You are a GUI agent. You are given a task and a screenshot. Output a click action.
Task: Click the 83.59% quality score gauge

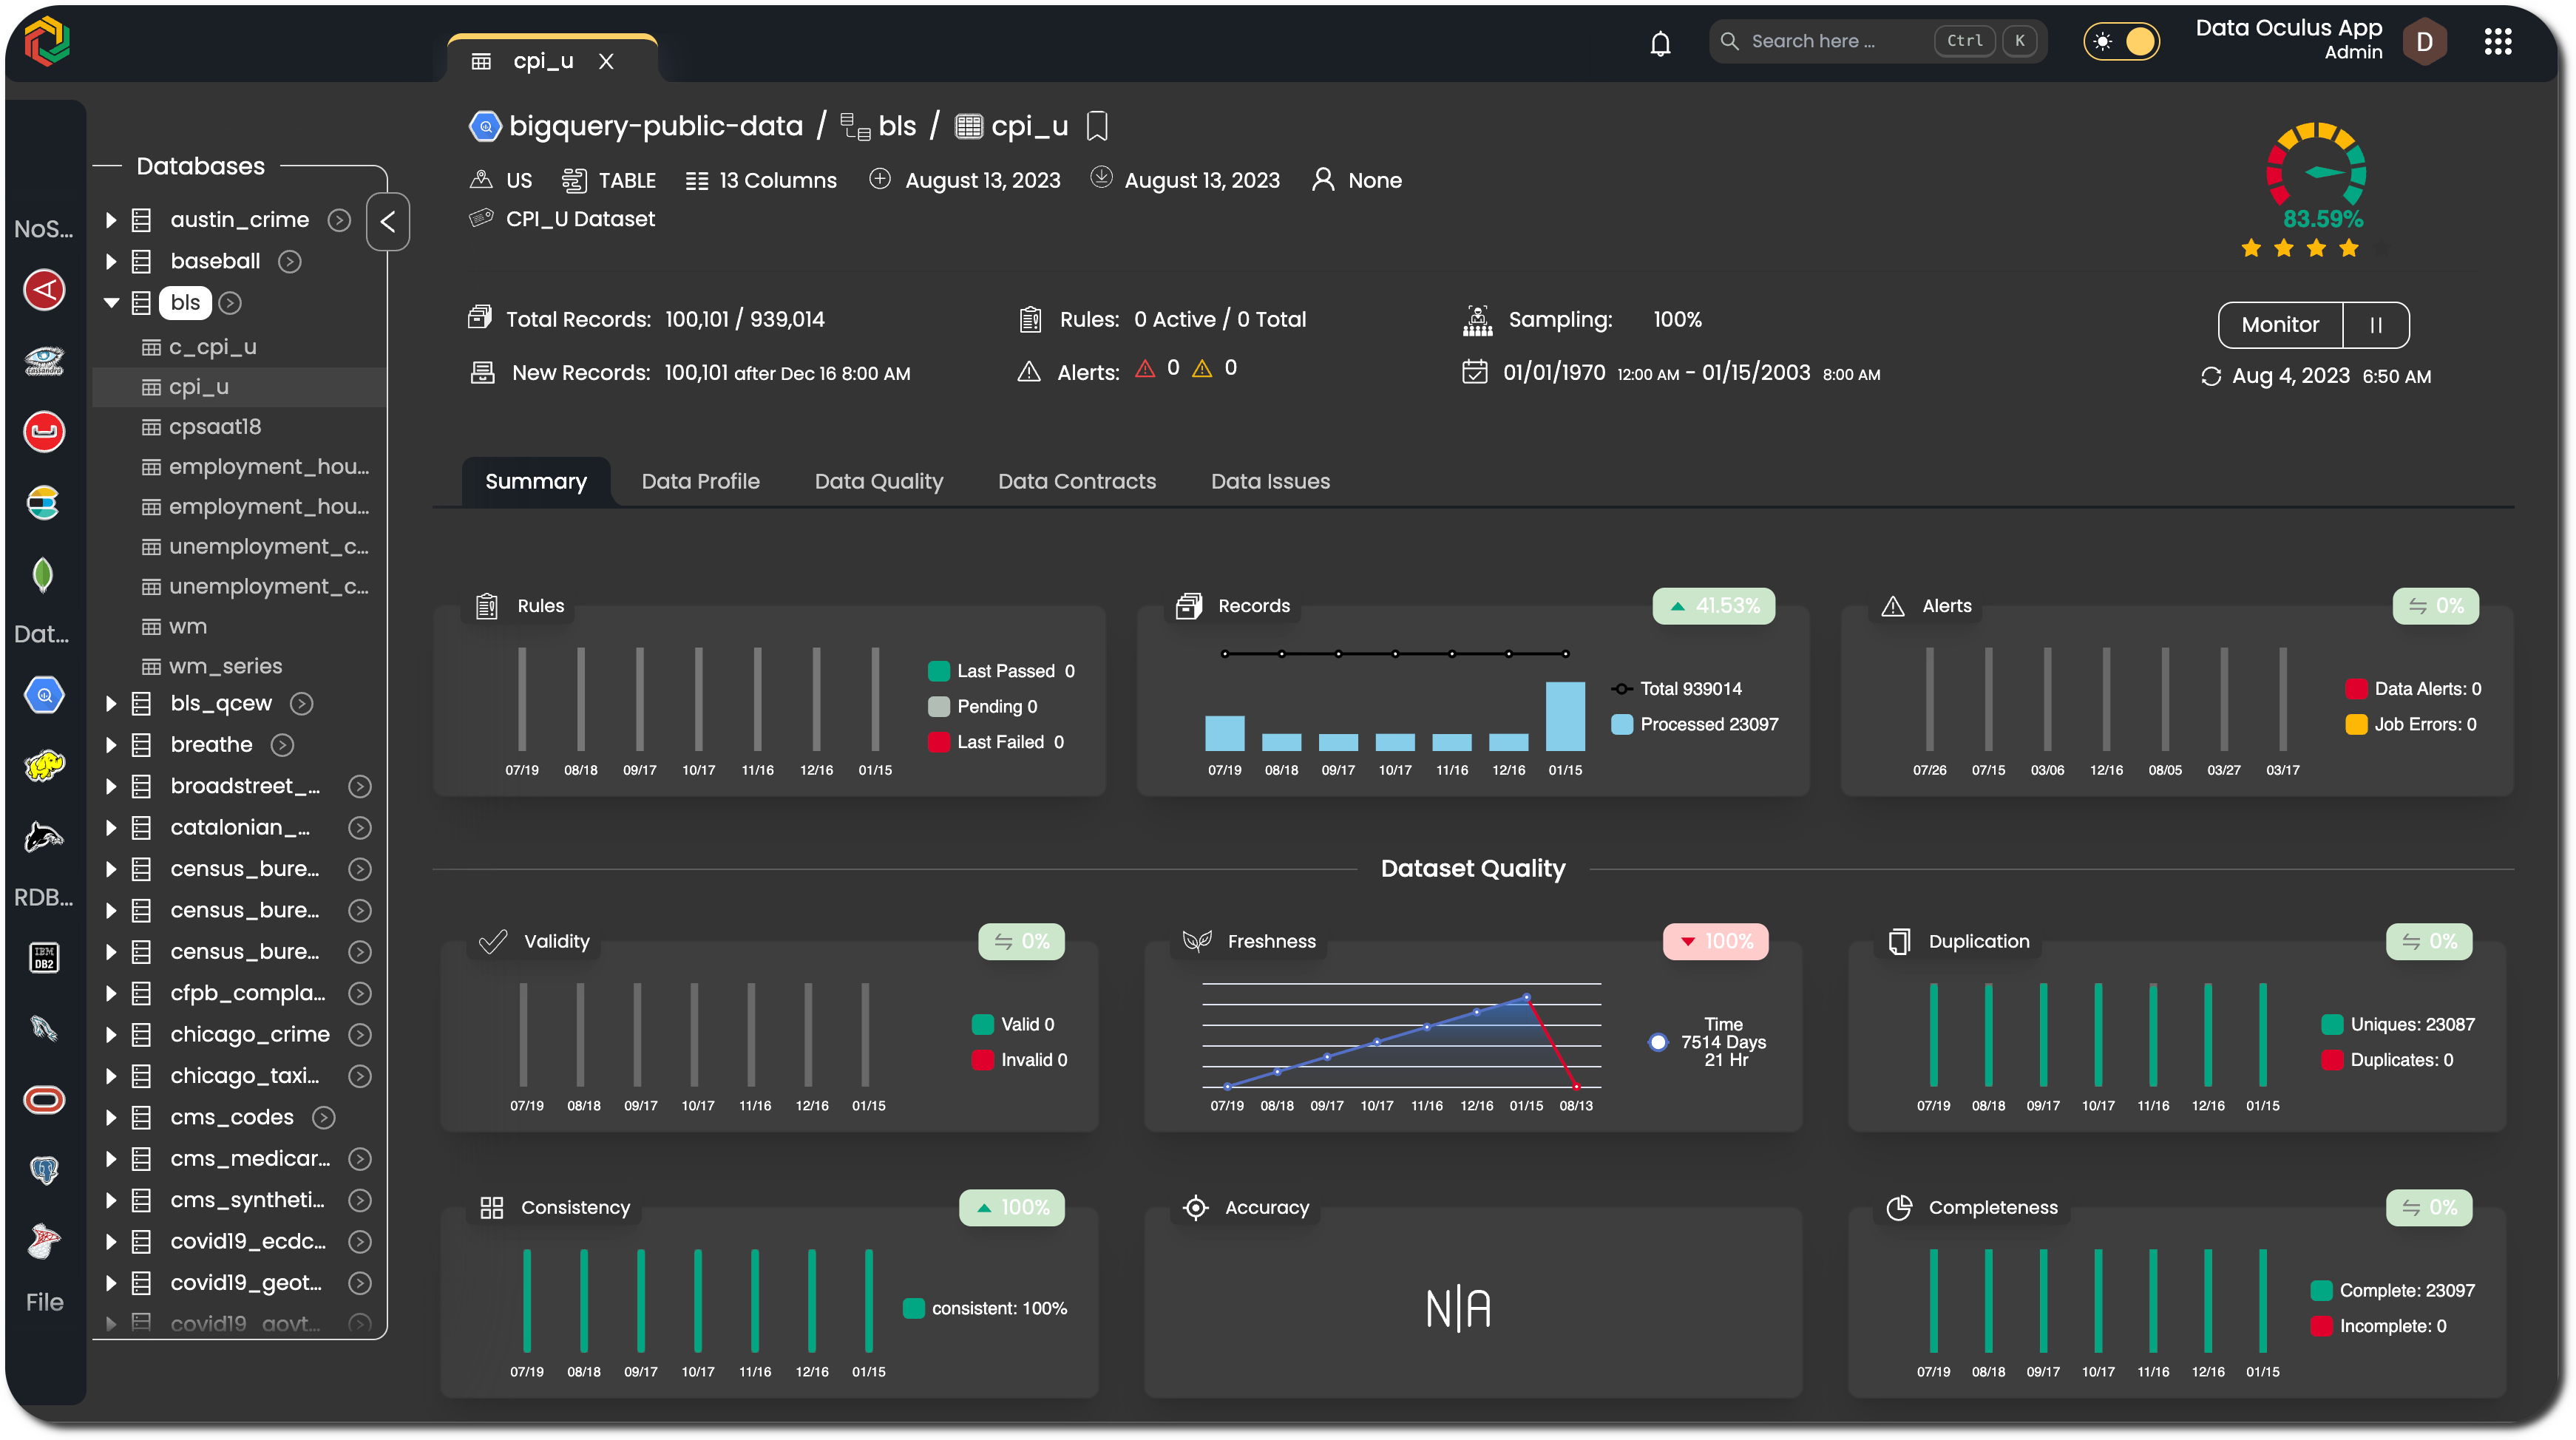pos(2316,176)
